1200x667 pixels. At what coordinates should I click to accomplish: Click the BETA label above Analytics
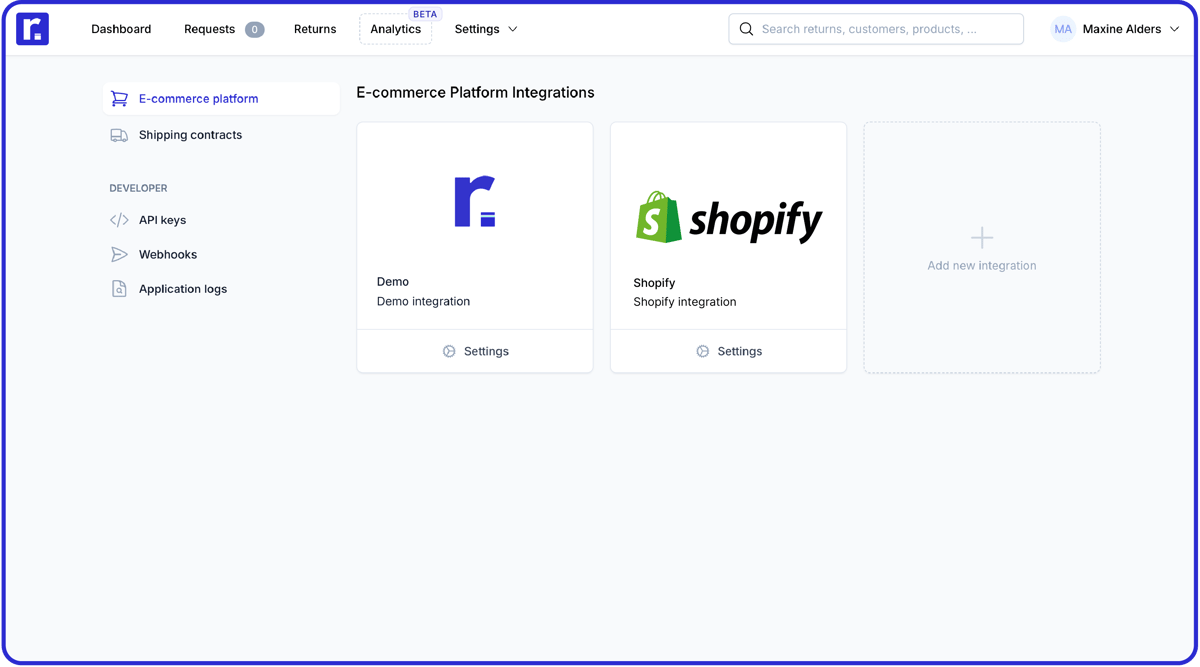pyautogui.click(x=425, y=14)
